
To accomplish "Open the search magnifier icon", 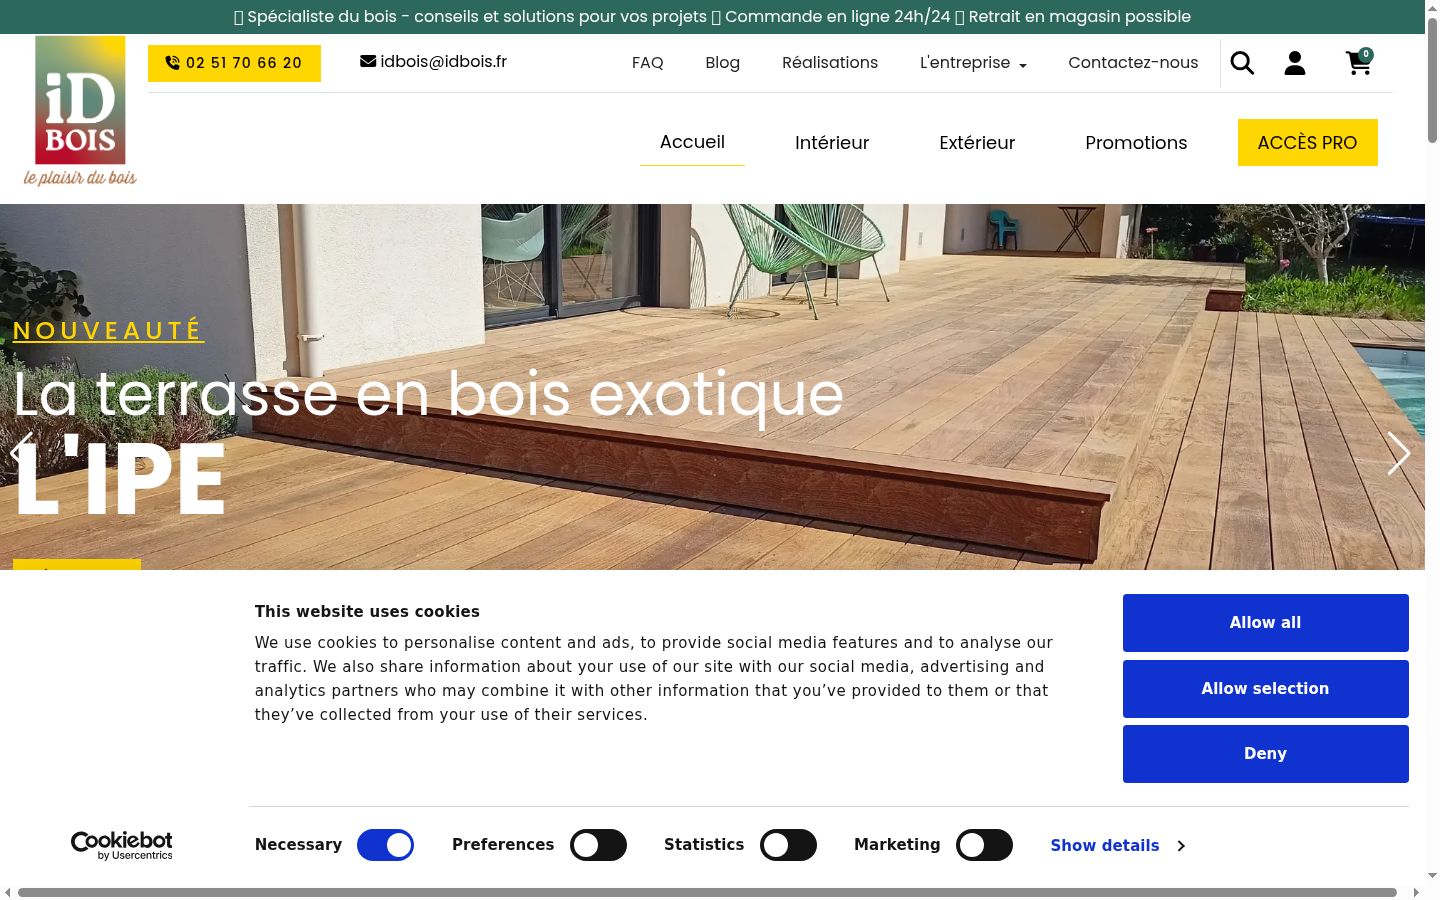I will pos(1242,63).
